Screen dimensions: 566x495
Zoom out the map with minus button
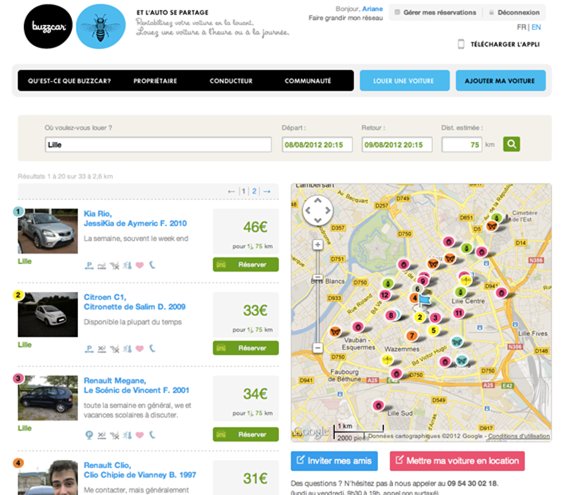pos(318,348)
